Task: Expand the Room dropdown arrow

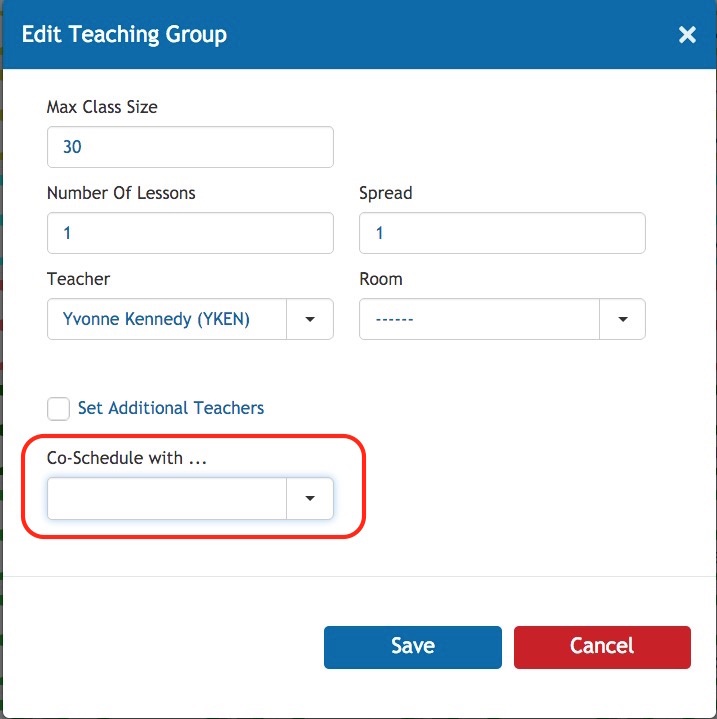Action: [x=622, y=319]
